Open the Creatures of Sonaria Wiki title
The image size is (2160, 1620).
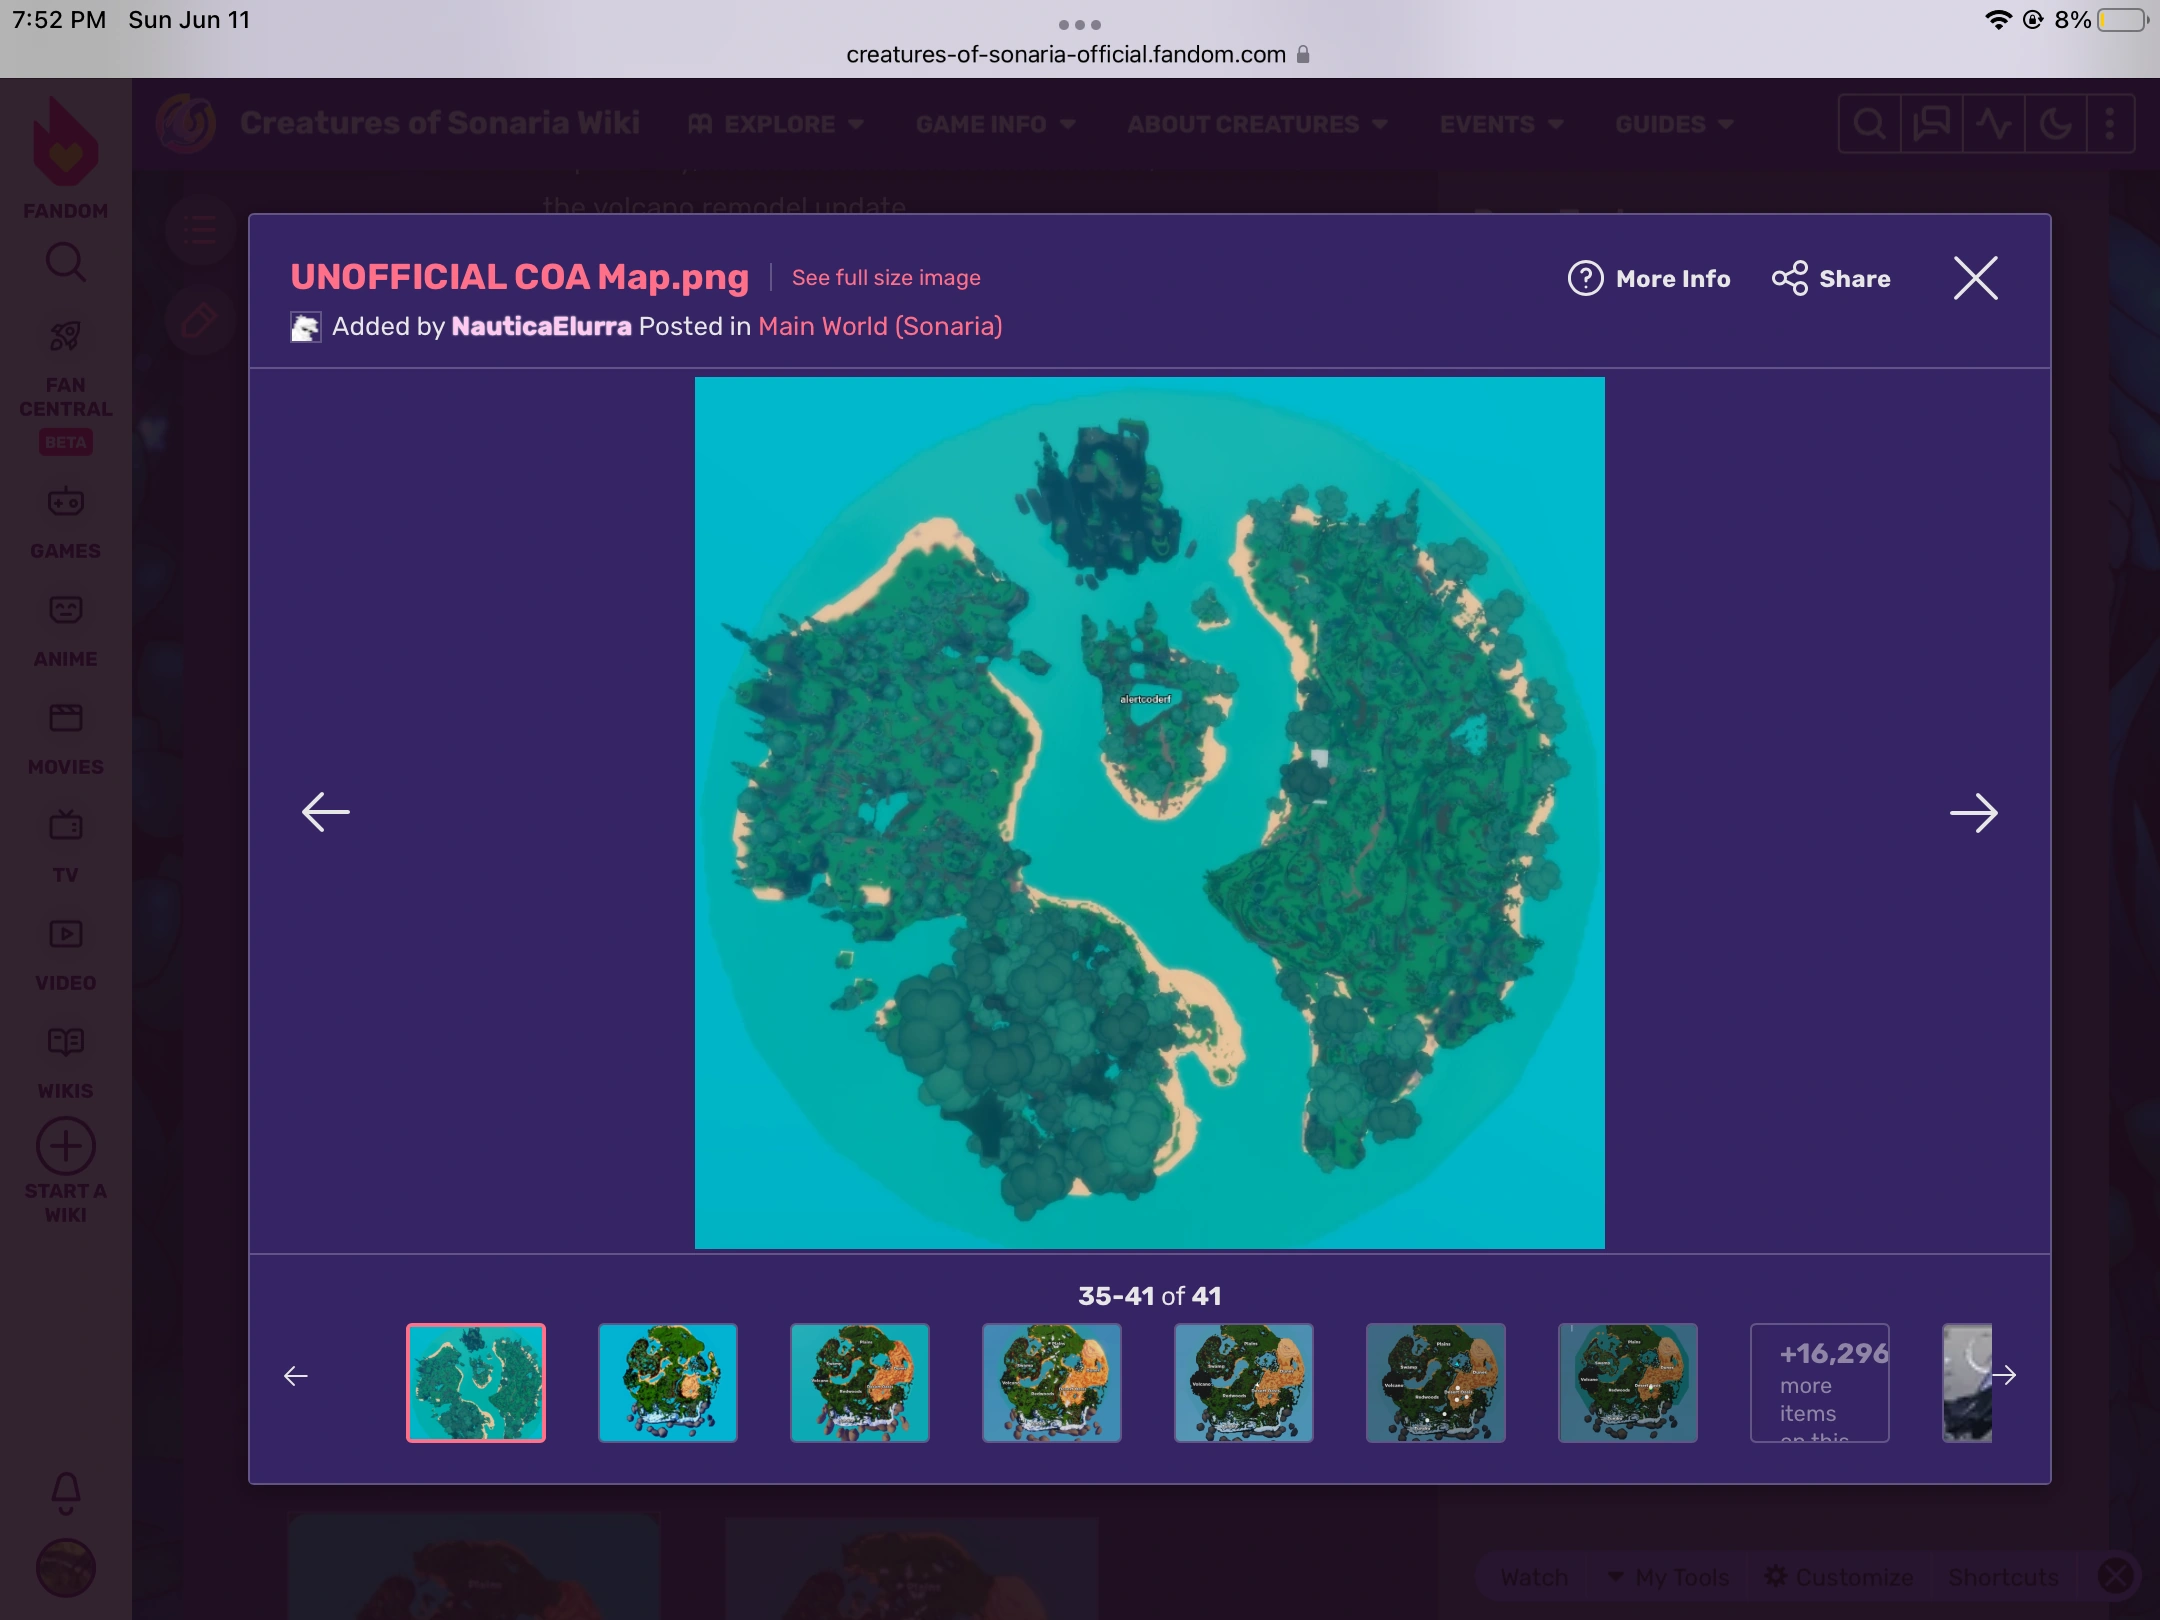[440, 123]
